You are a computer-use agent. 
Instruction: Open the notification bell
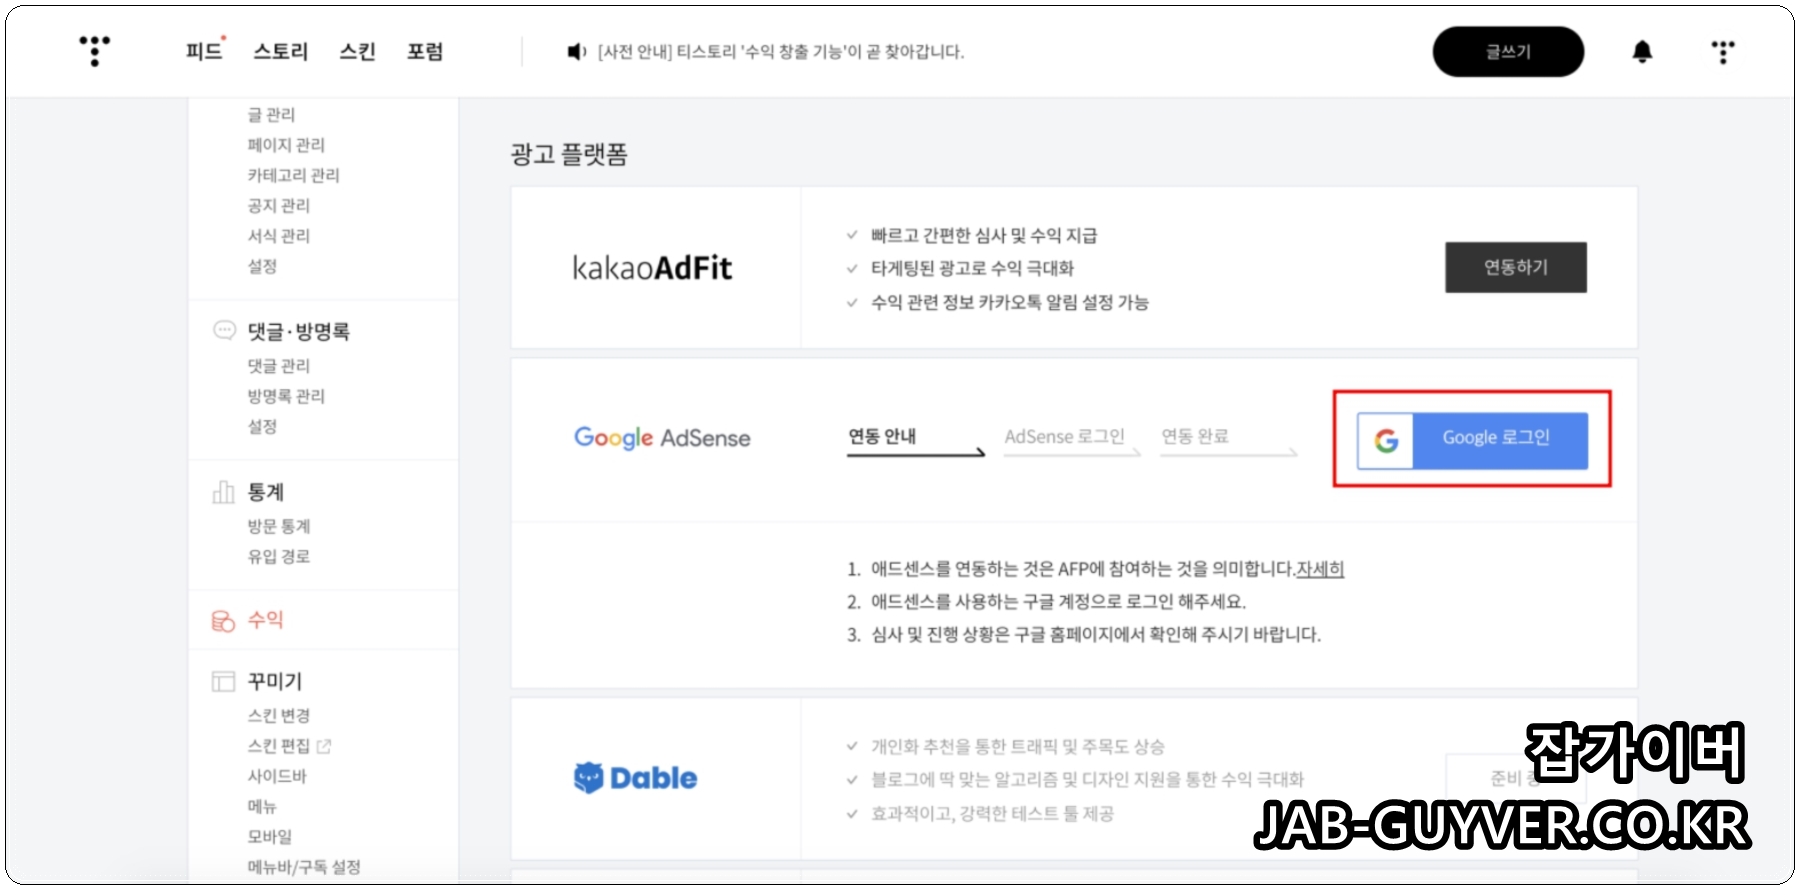(1642, 51)
